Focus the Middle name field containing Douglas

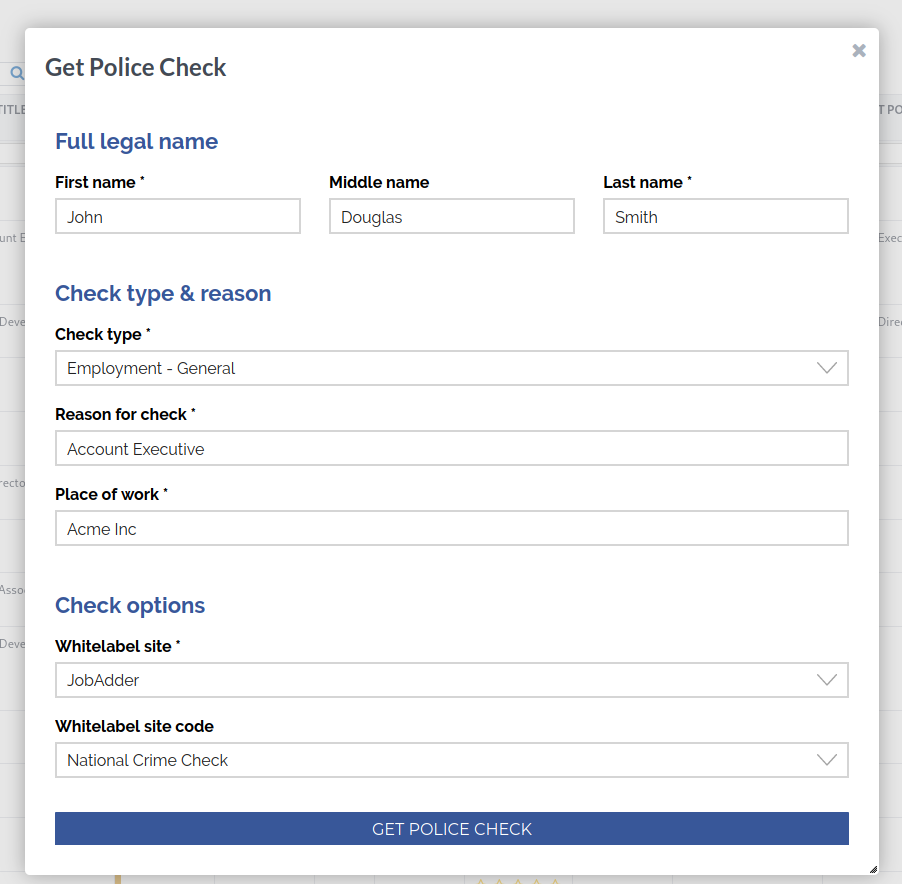[x=451, y=217]
